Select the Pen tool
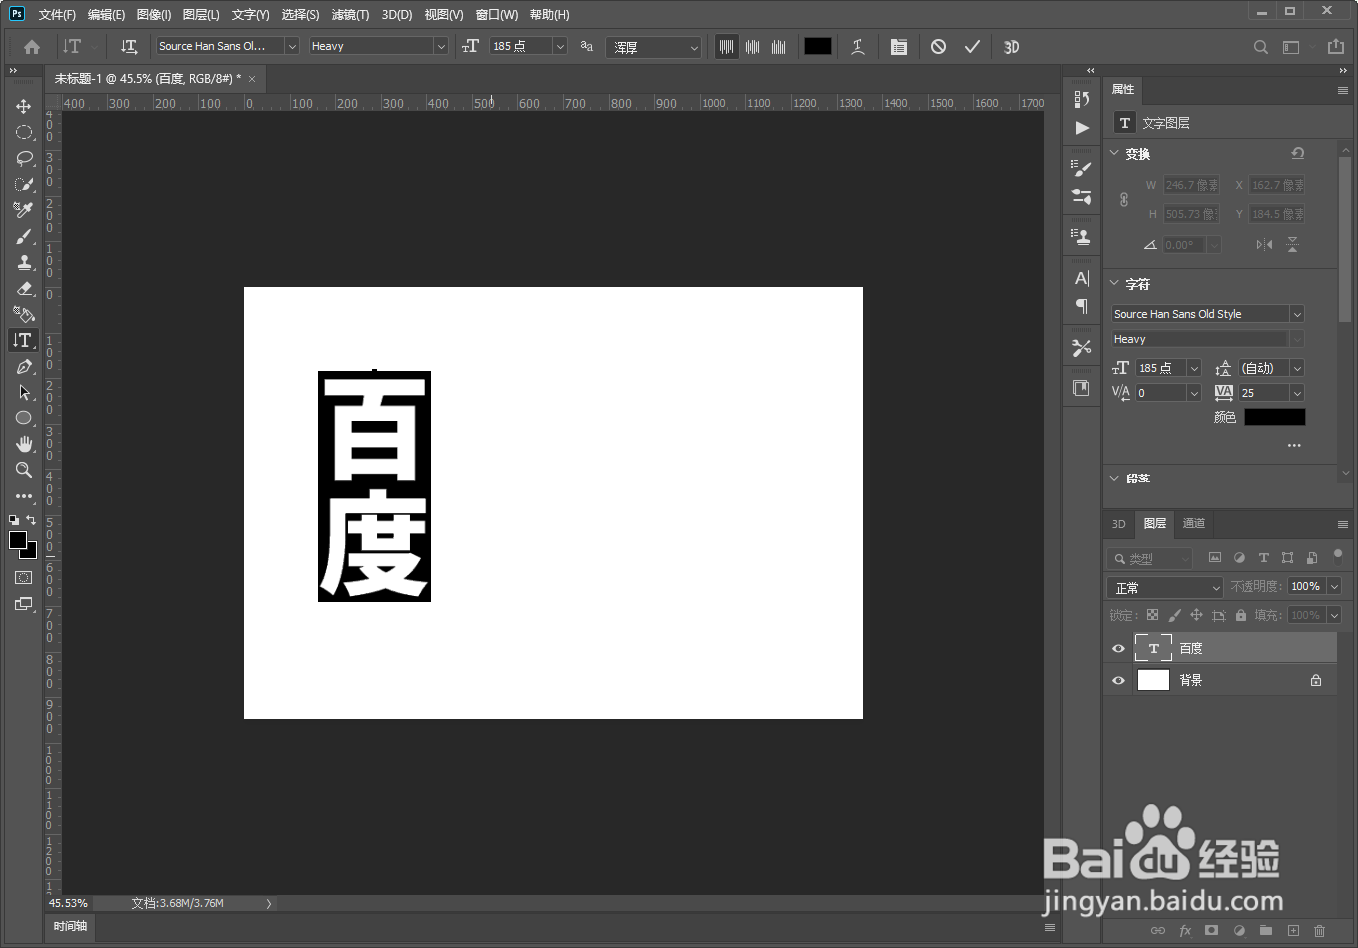 24,367
